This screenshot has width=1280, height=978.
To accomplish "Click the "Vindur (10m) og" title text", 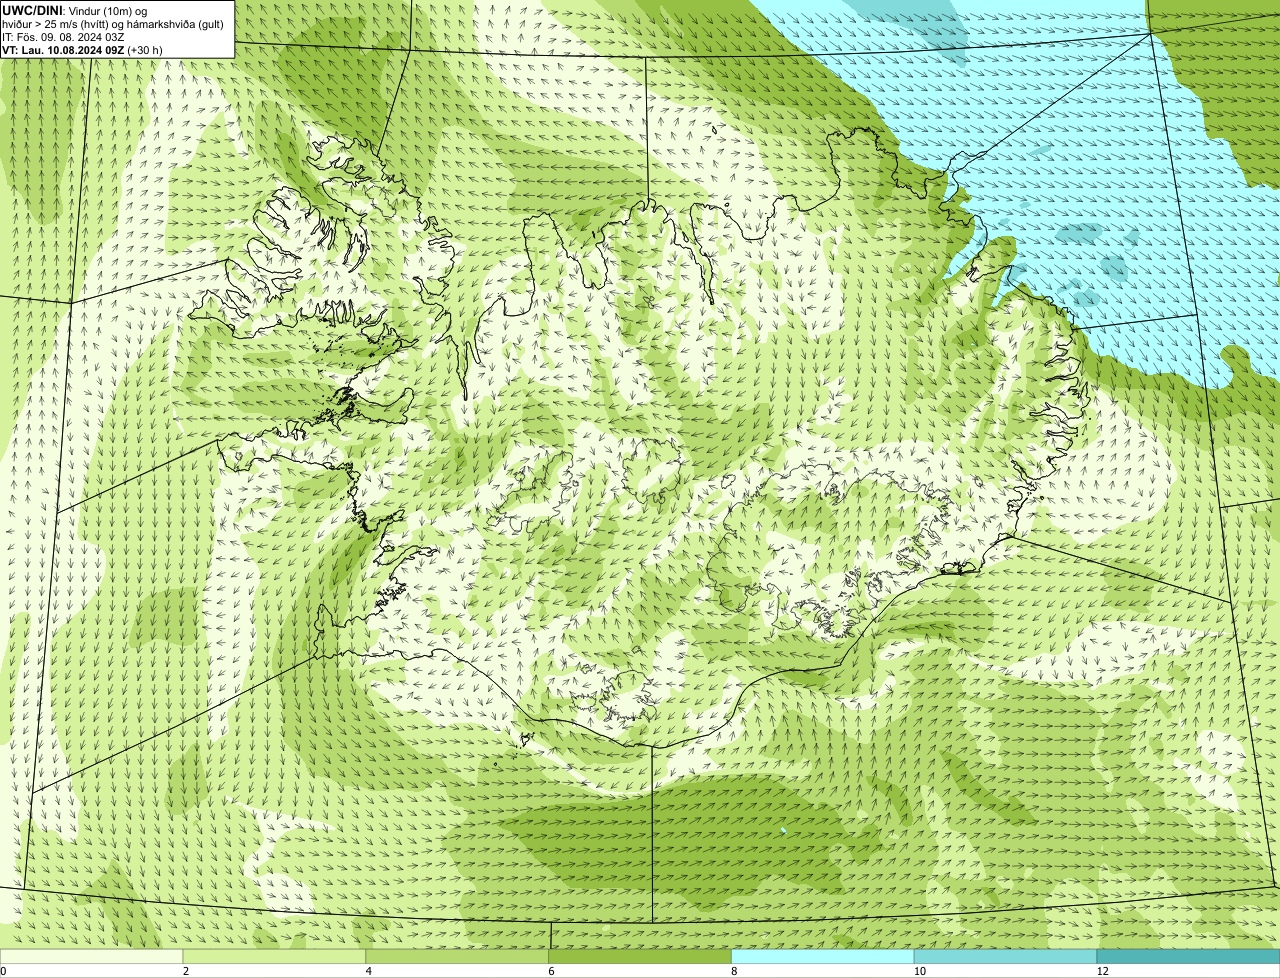I will (107, 11).
